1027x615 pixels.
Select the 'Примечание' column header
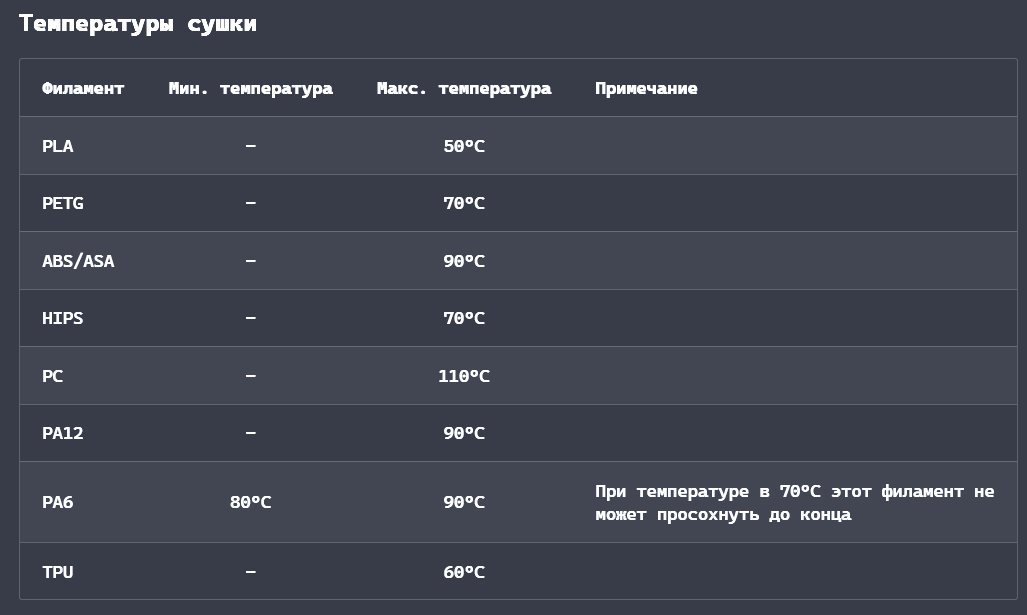[646, 88]
